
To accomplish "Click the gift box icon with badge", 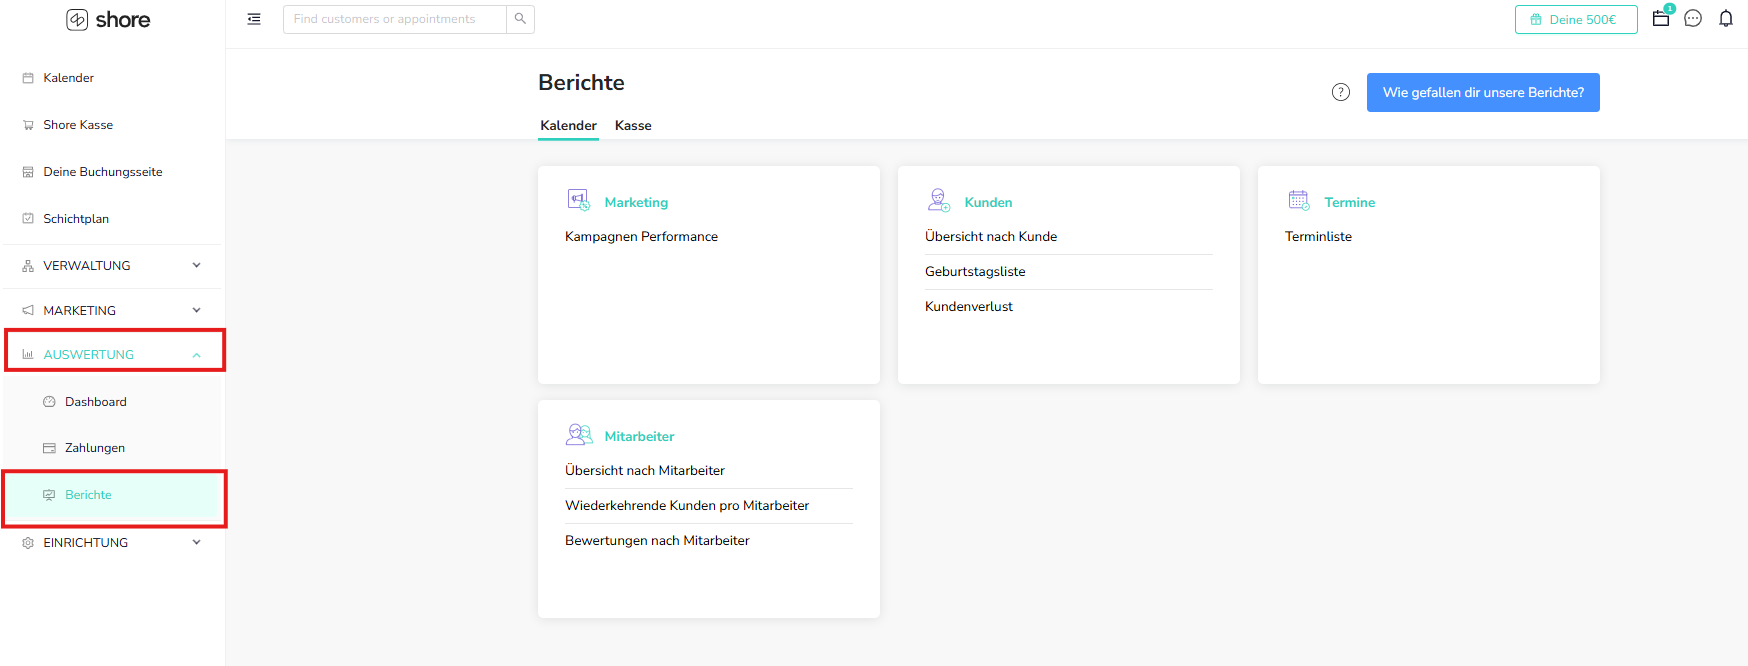I will pyautogui.click(x=1661, y=18).
